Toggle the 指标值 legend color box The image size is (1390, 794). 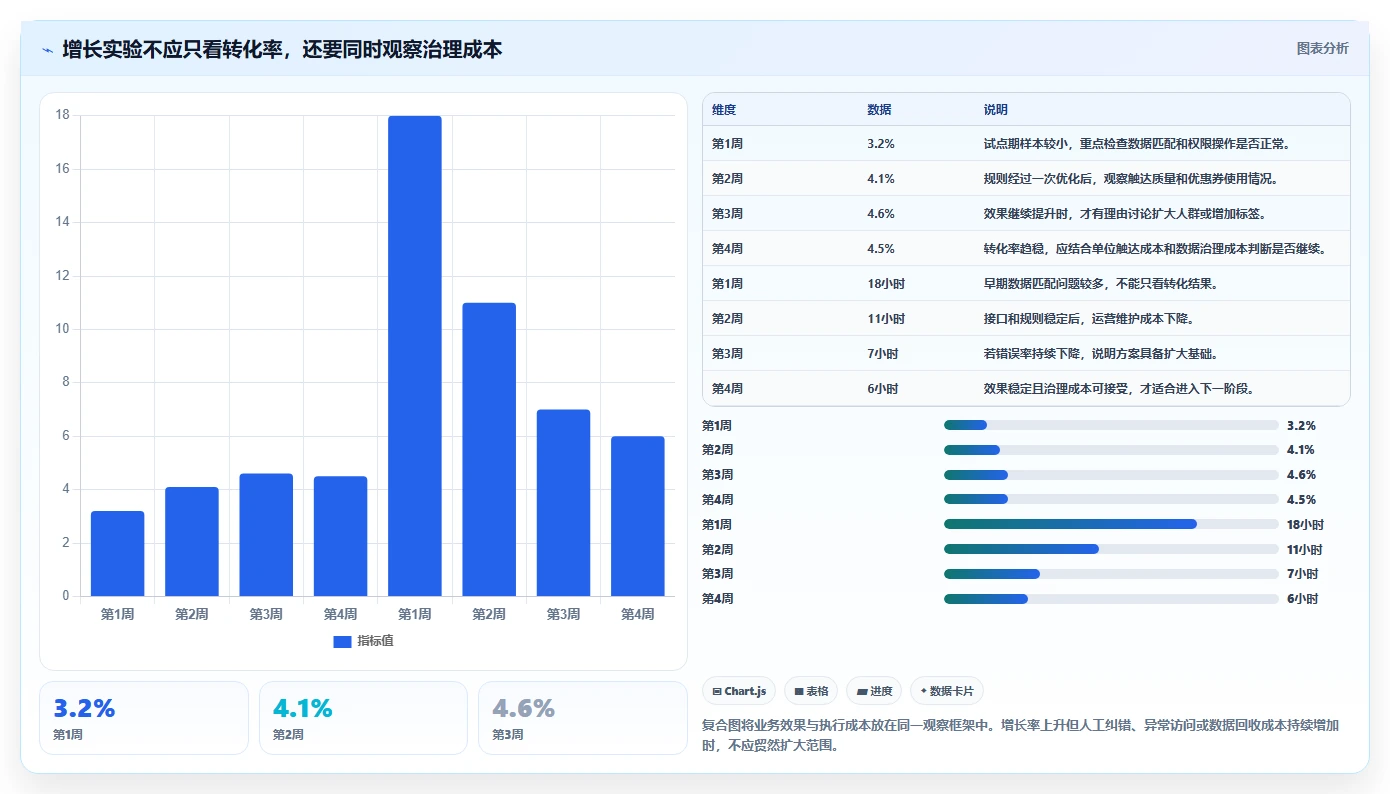[x=342, y=641]
